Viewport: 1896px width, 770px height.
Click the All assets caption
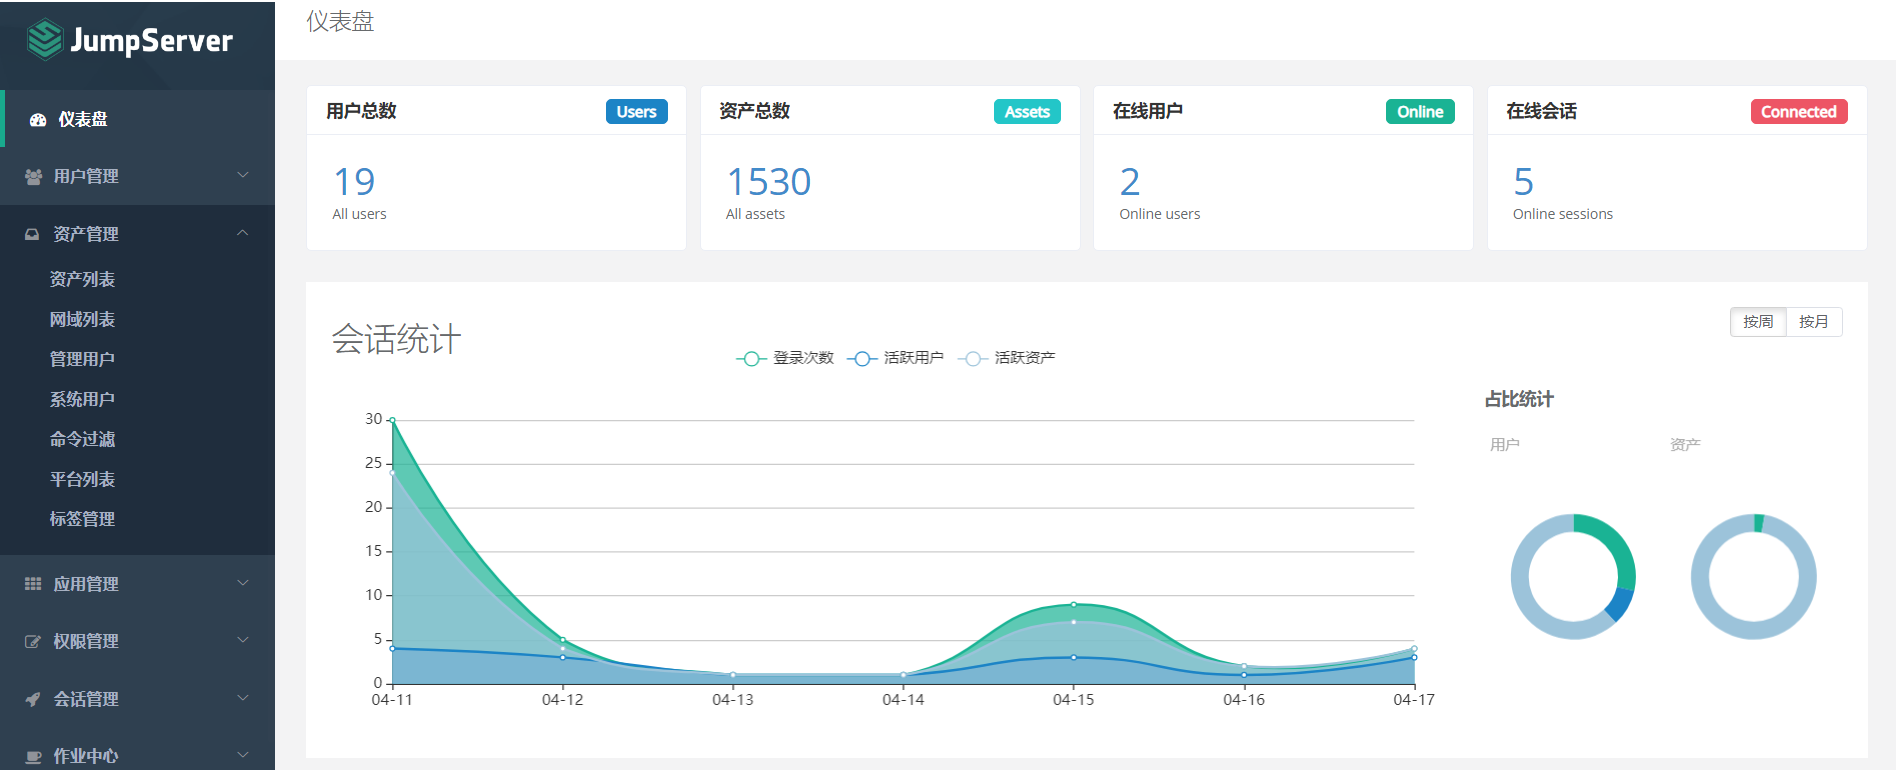tap(755, 214)
